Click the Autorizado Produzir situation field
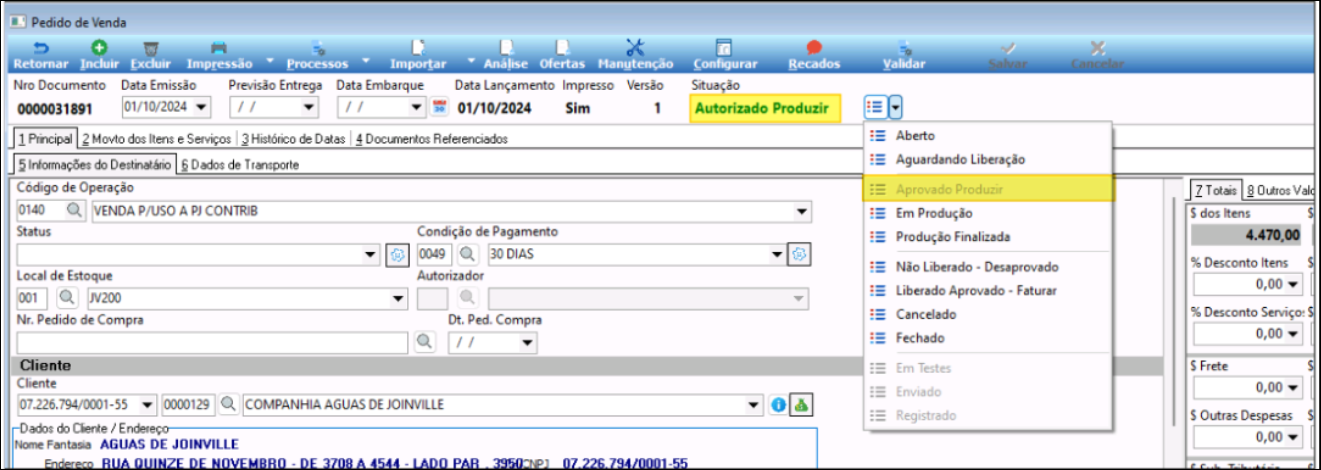This screenshot has width=1321, height=470. (765, 108)
